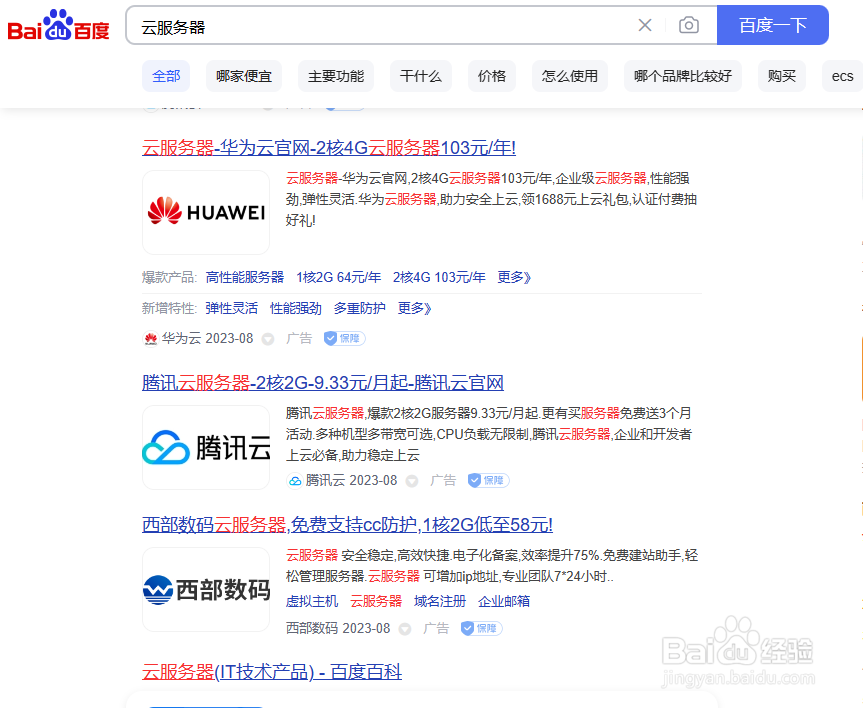This screenshot has height=708, width=863.
Task: Open image search via camera icon
Action: coord(689,25)
